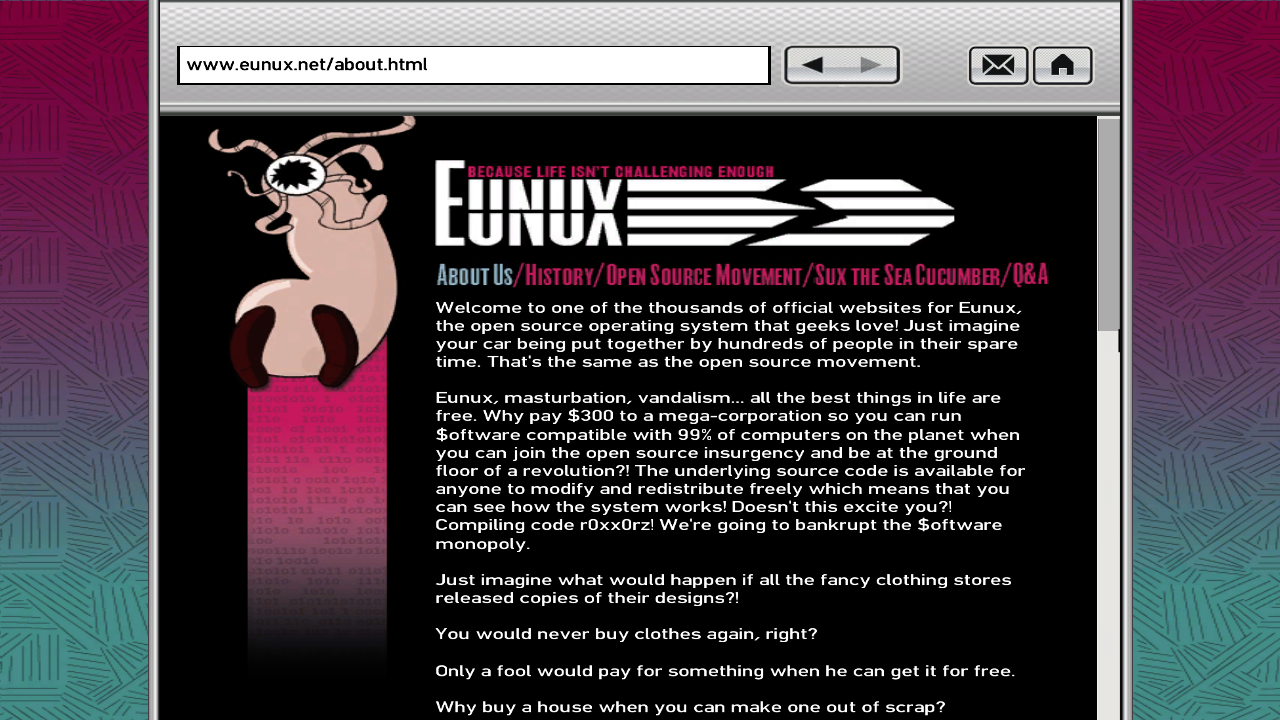Open the Open Source Movement section

coord(704,275)
